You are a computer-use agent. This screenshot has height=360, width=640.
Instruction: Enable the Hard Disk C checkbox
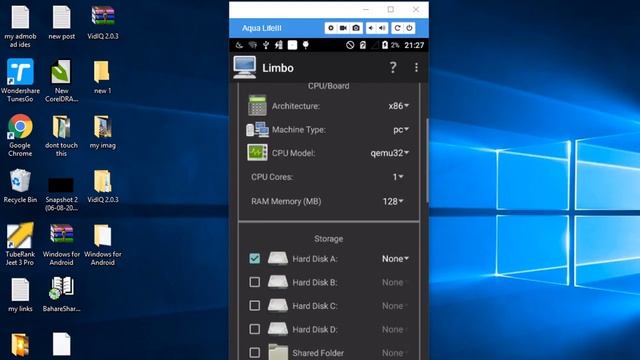(254, 306)
